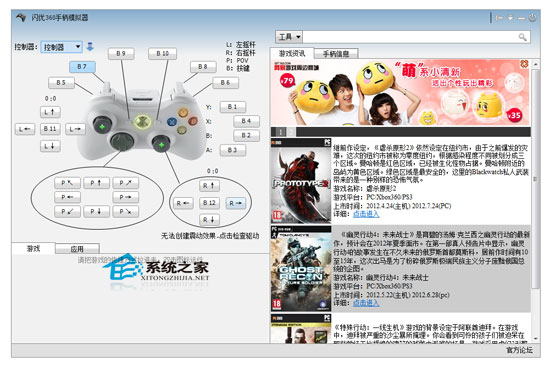
Task: Open 点击进入 link for 虐杀原形2
Action: click(x=365, y=214)
